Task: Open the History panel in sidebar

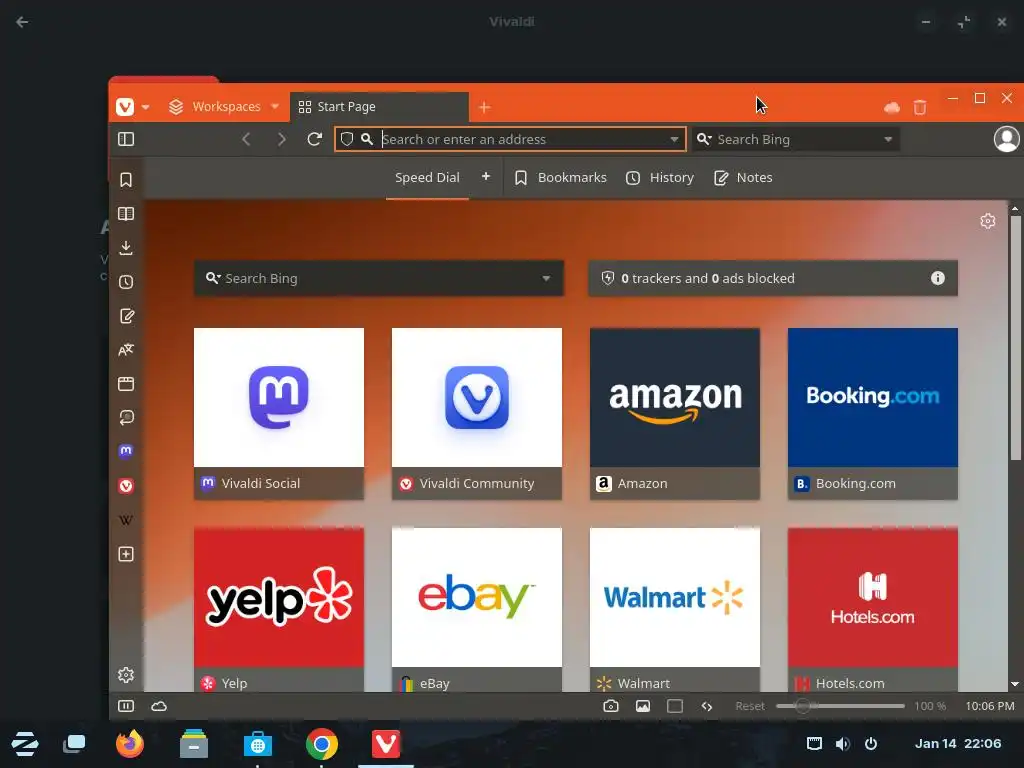Action: (126, 281)
